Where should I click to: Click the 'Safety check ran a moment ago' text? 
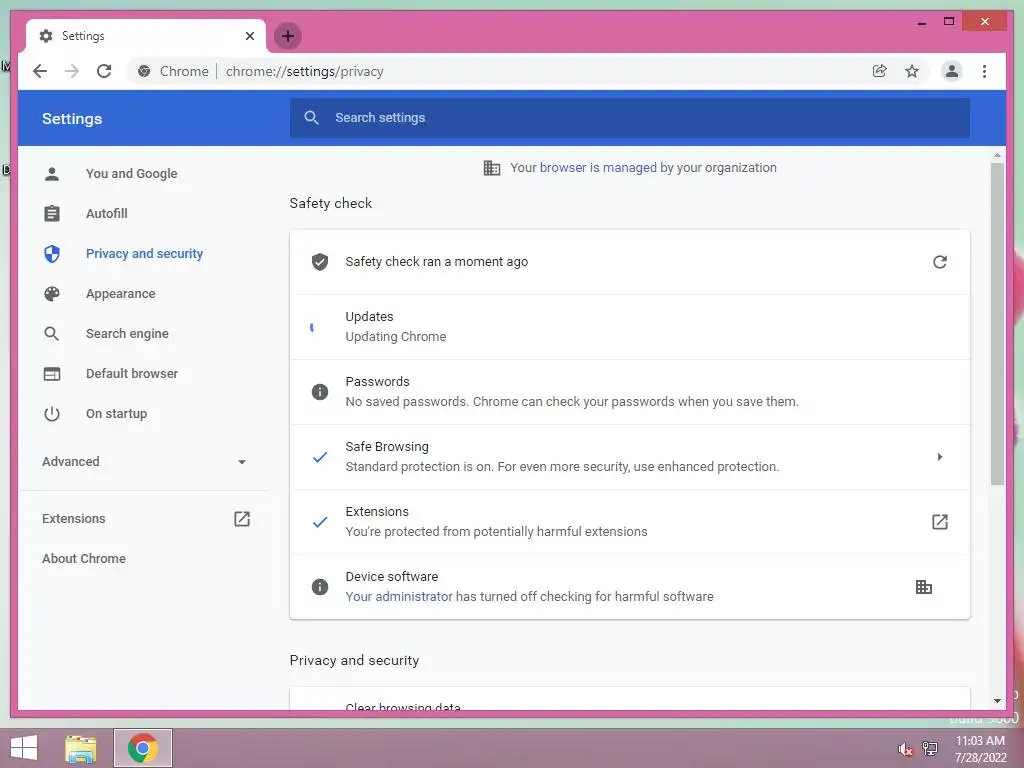point(436,262)
